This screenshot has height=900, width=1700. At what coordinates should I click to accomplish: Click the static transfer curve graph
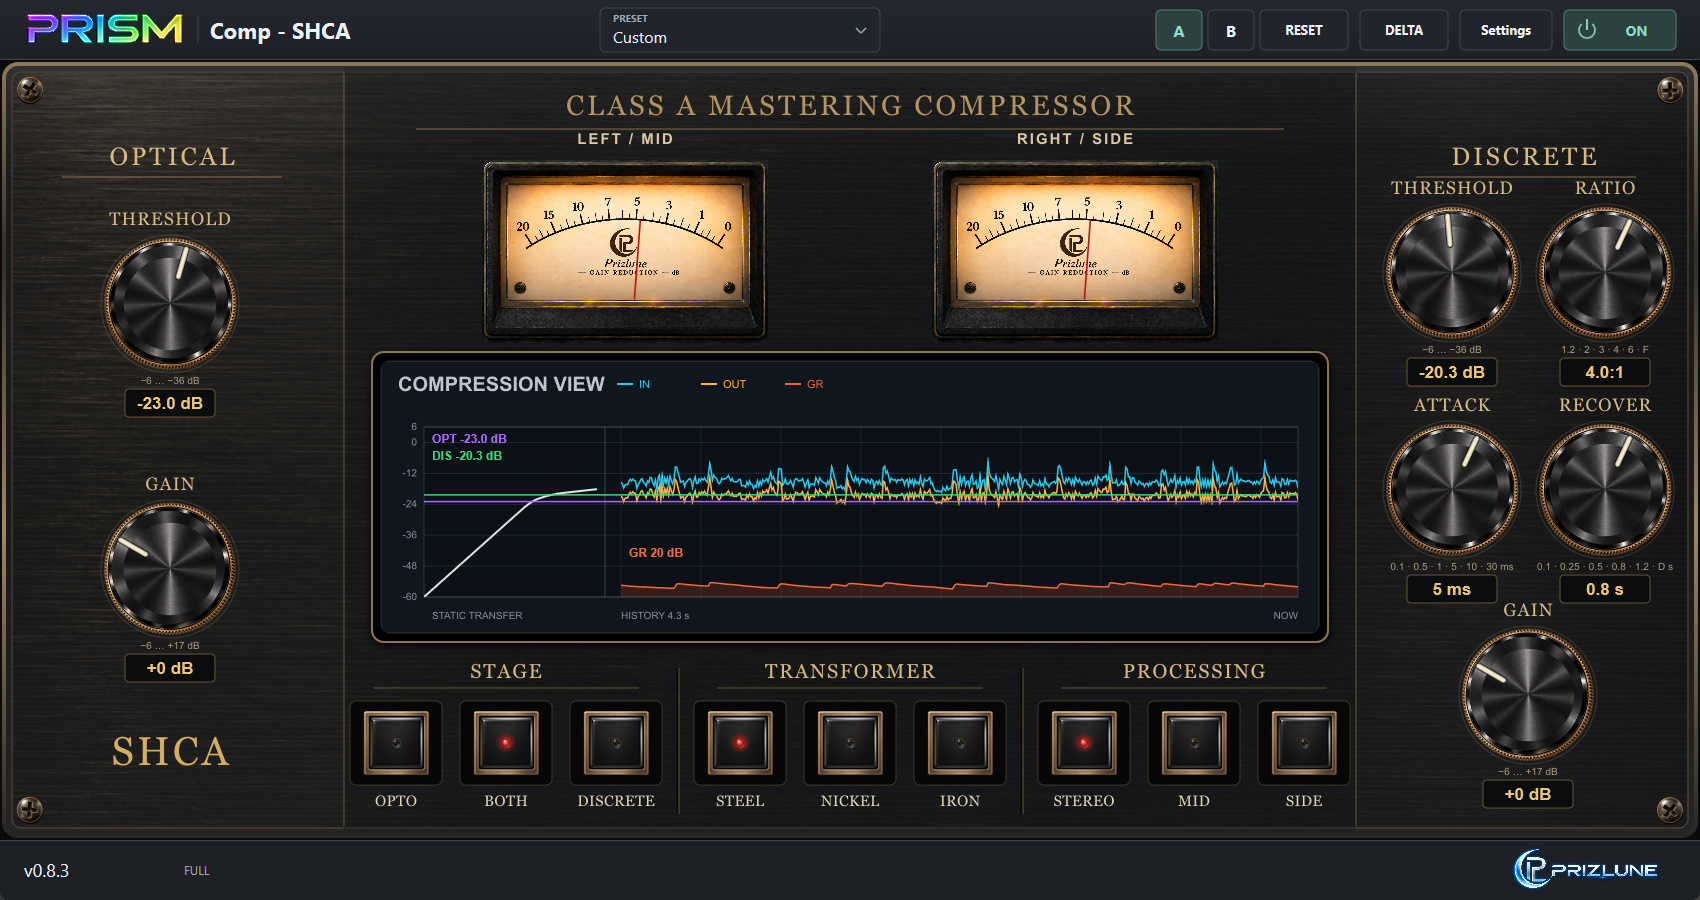514,512
